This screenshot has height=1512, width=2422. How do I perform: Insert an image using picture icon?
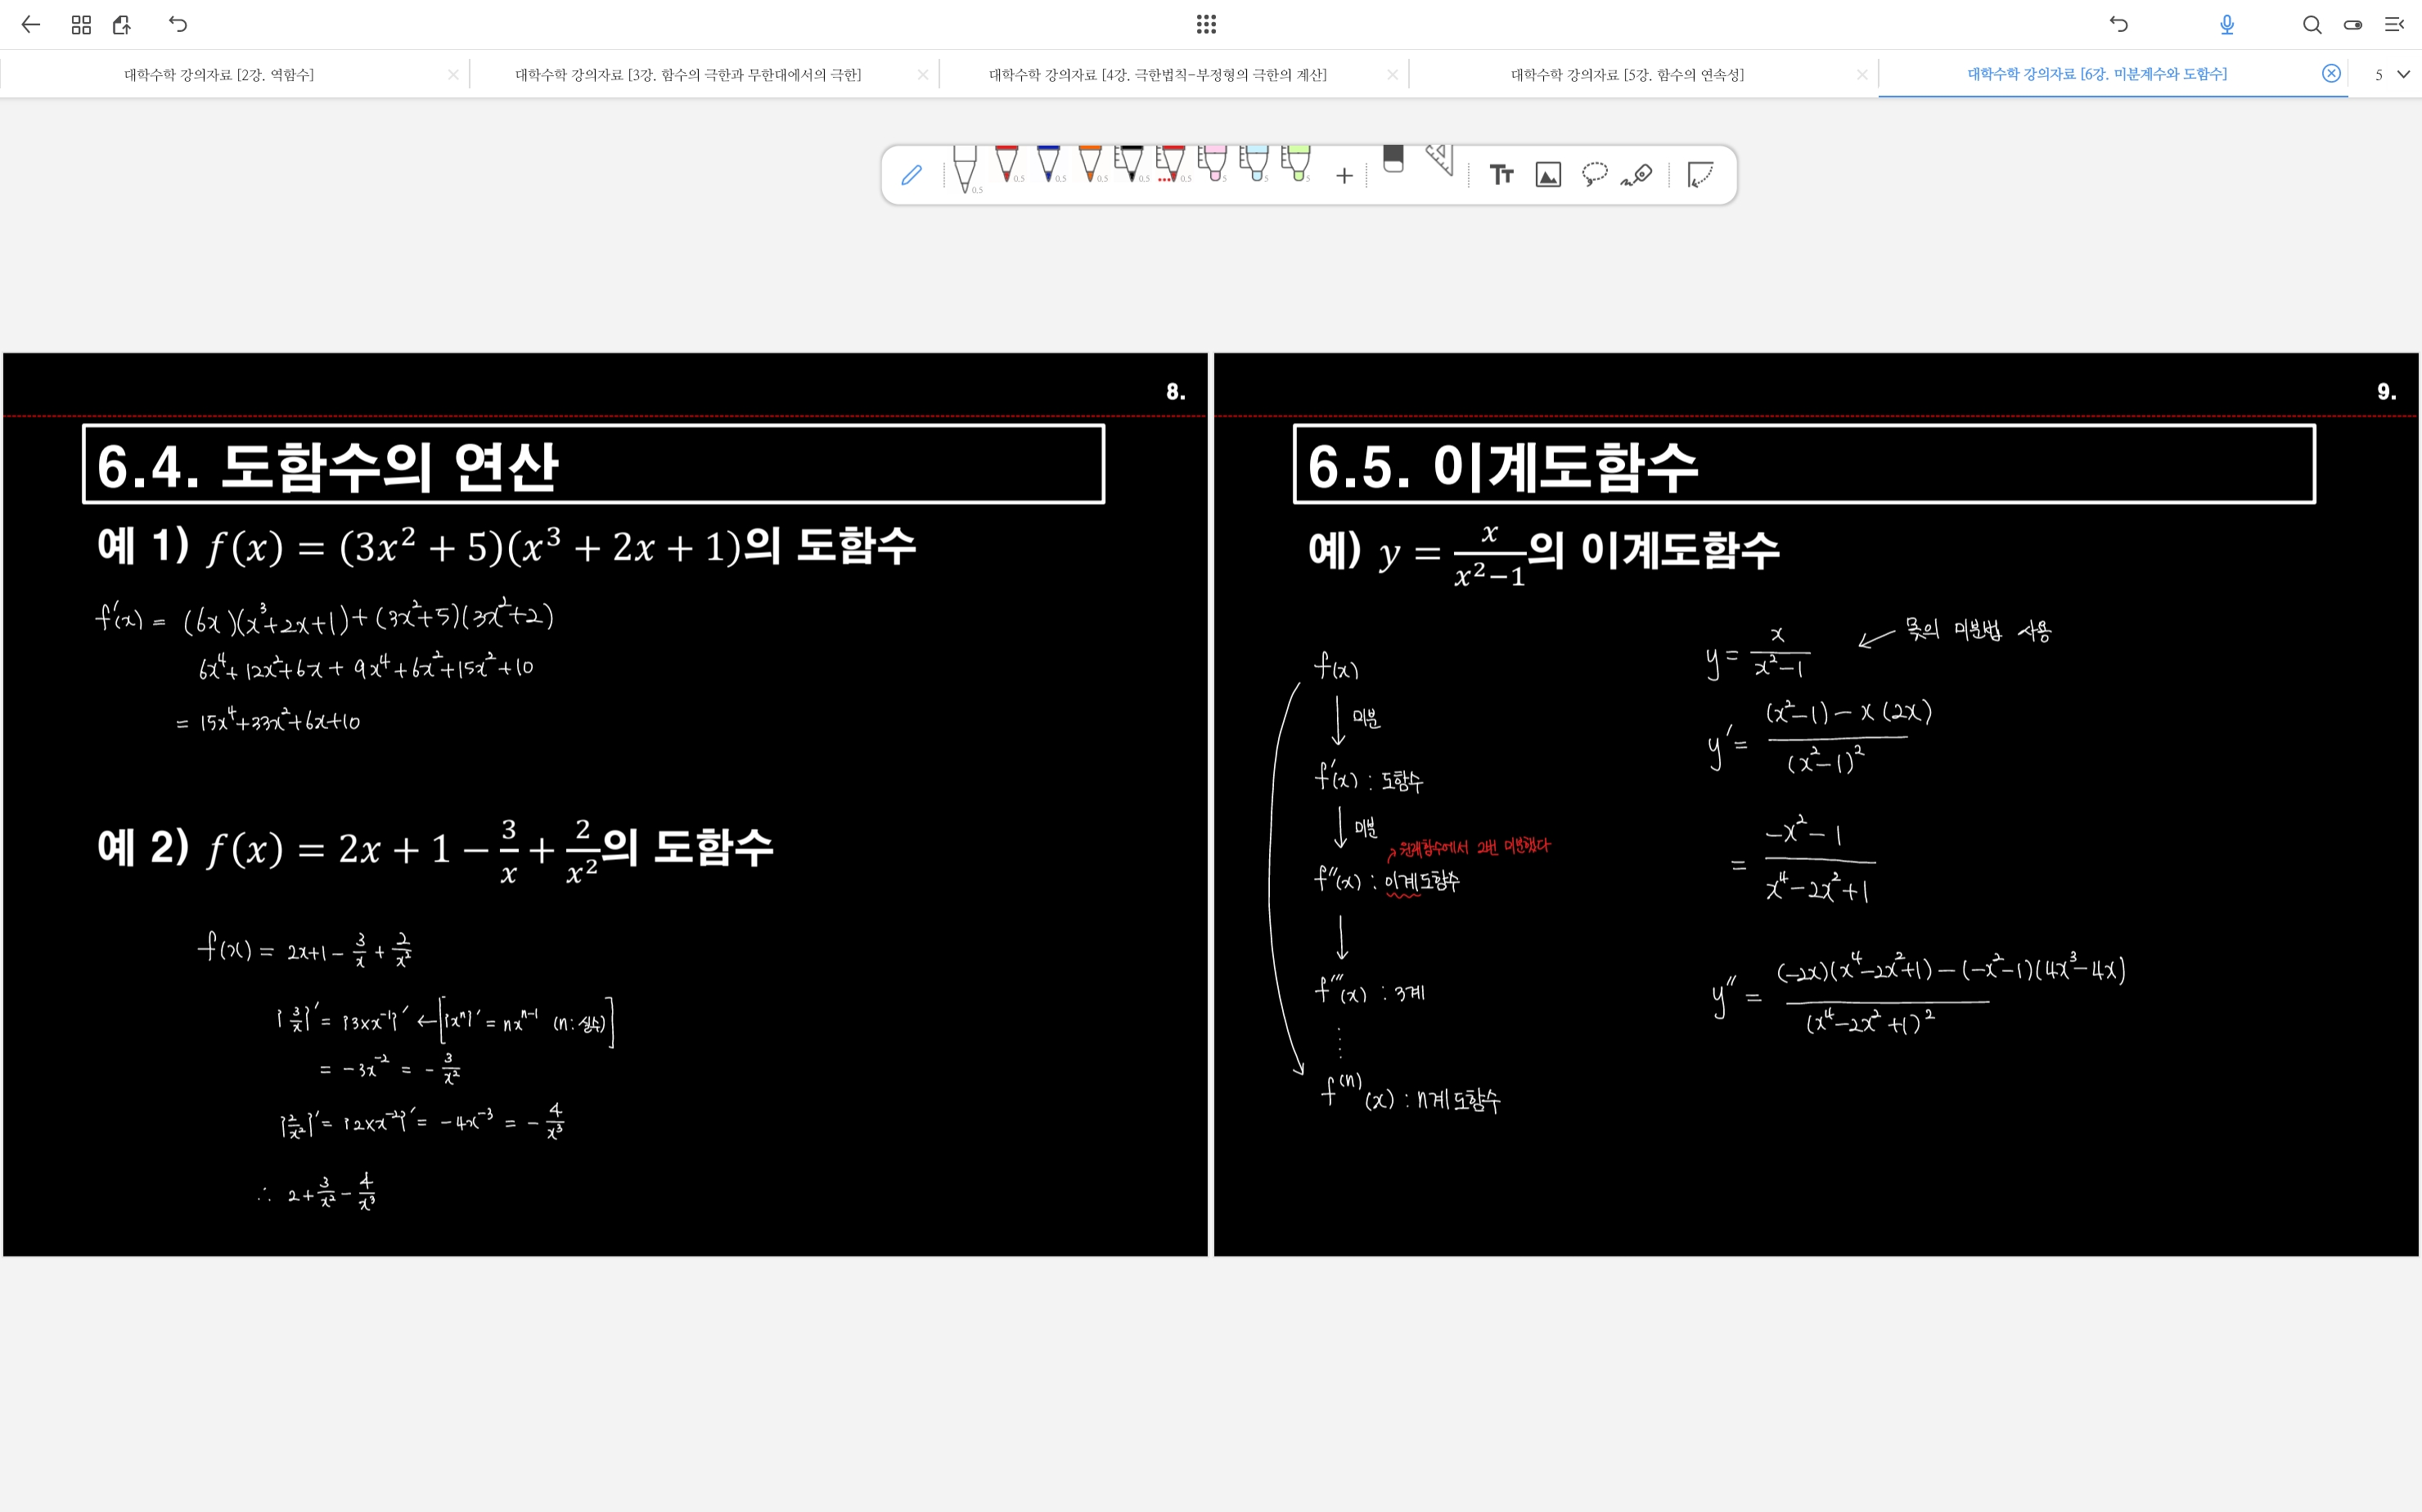coord(1547,175)
